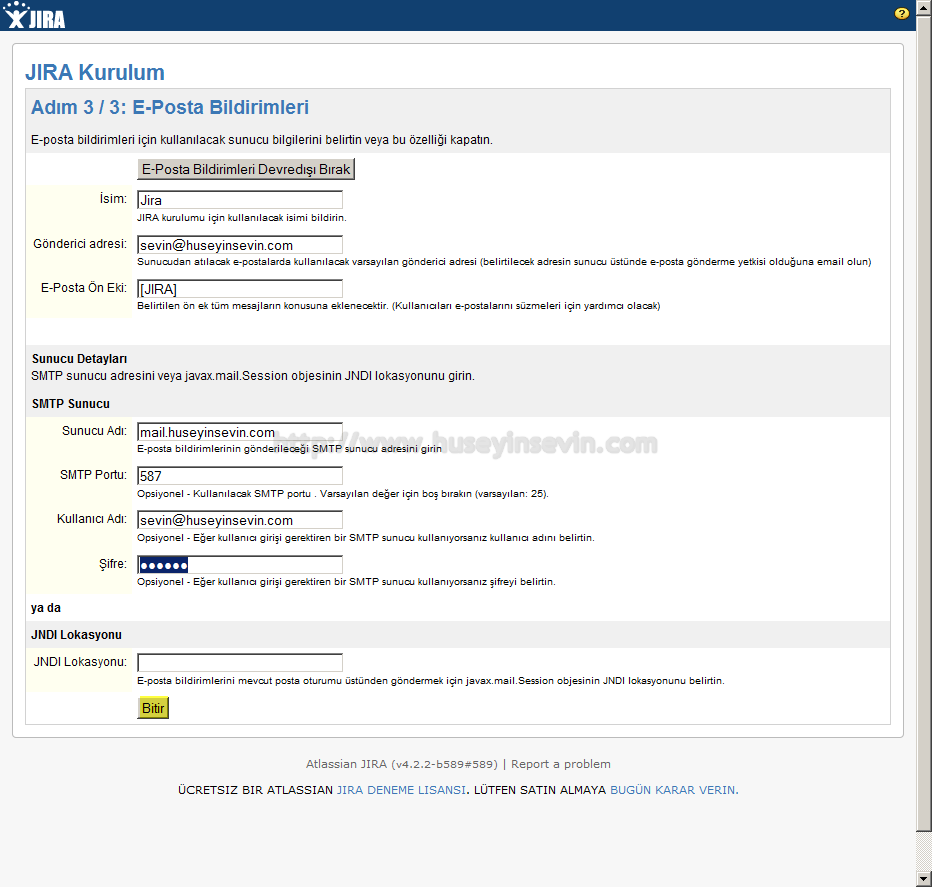This screenshot has height=887, width=932.
Task: Click the 'E-Posta Ön Eki:' label
Action: point(84,288)
